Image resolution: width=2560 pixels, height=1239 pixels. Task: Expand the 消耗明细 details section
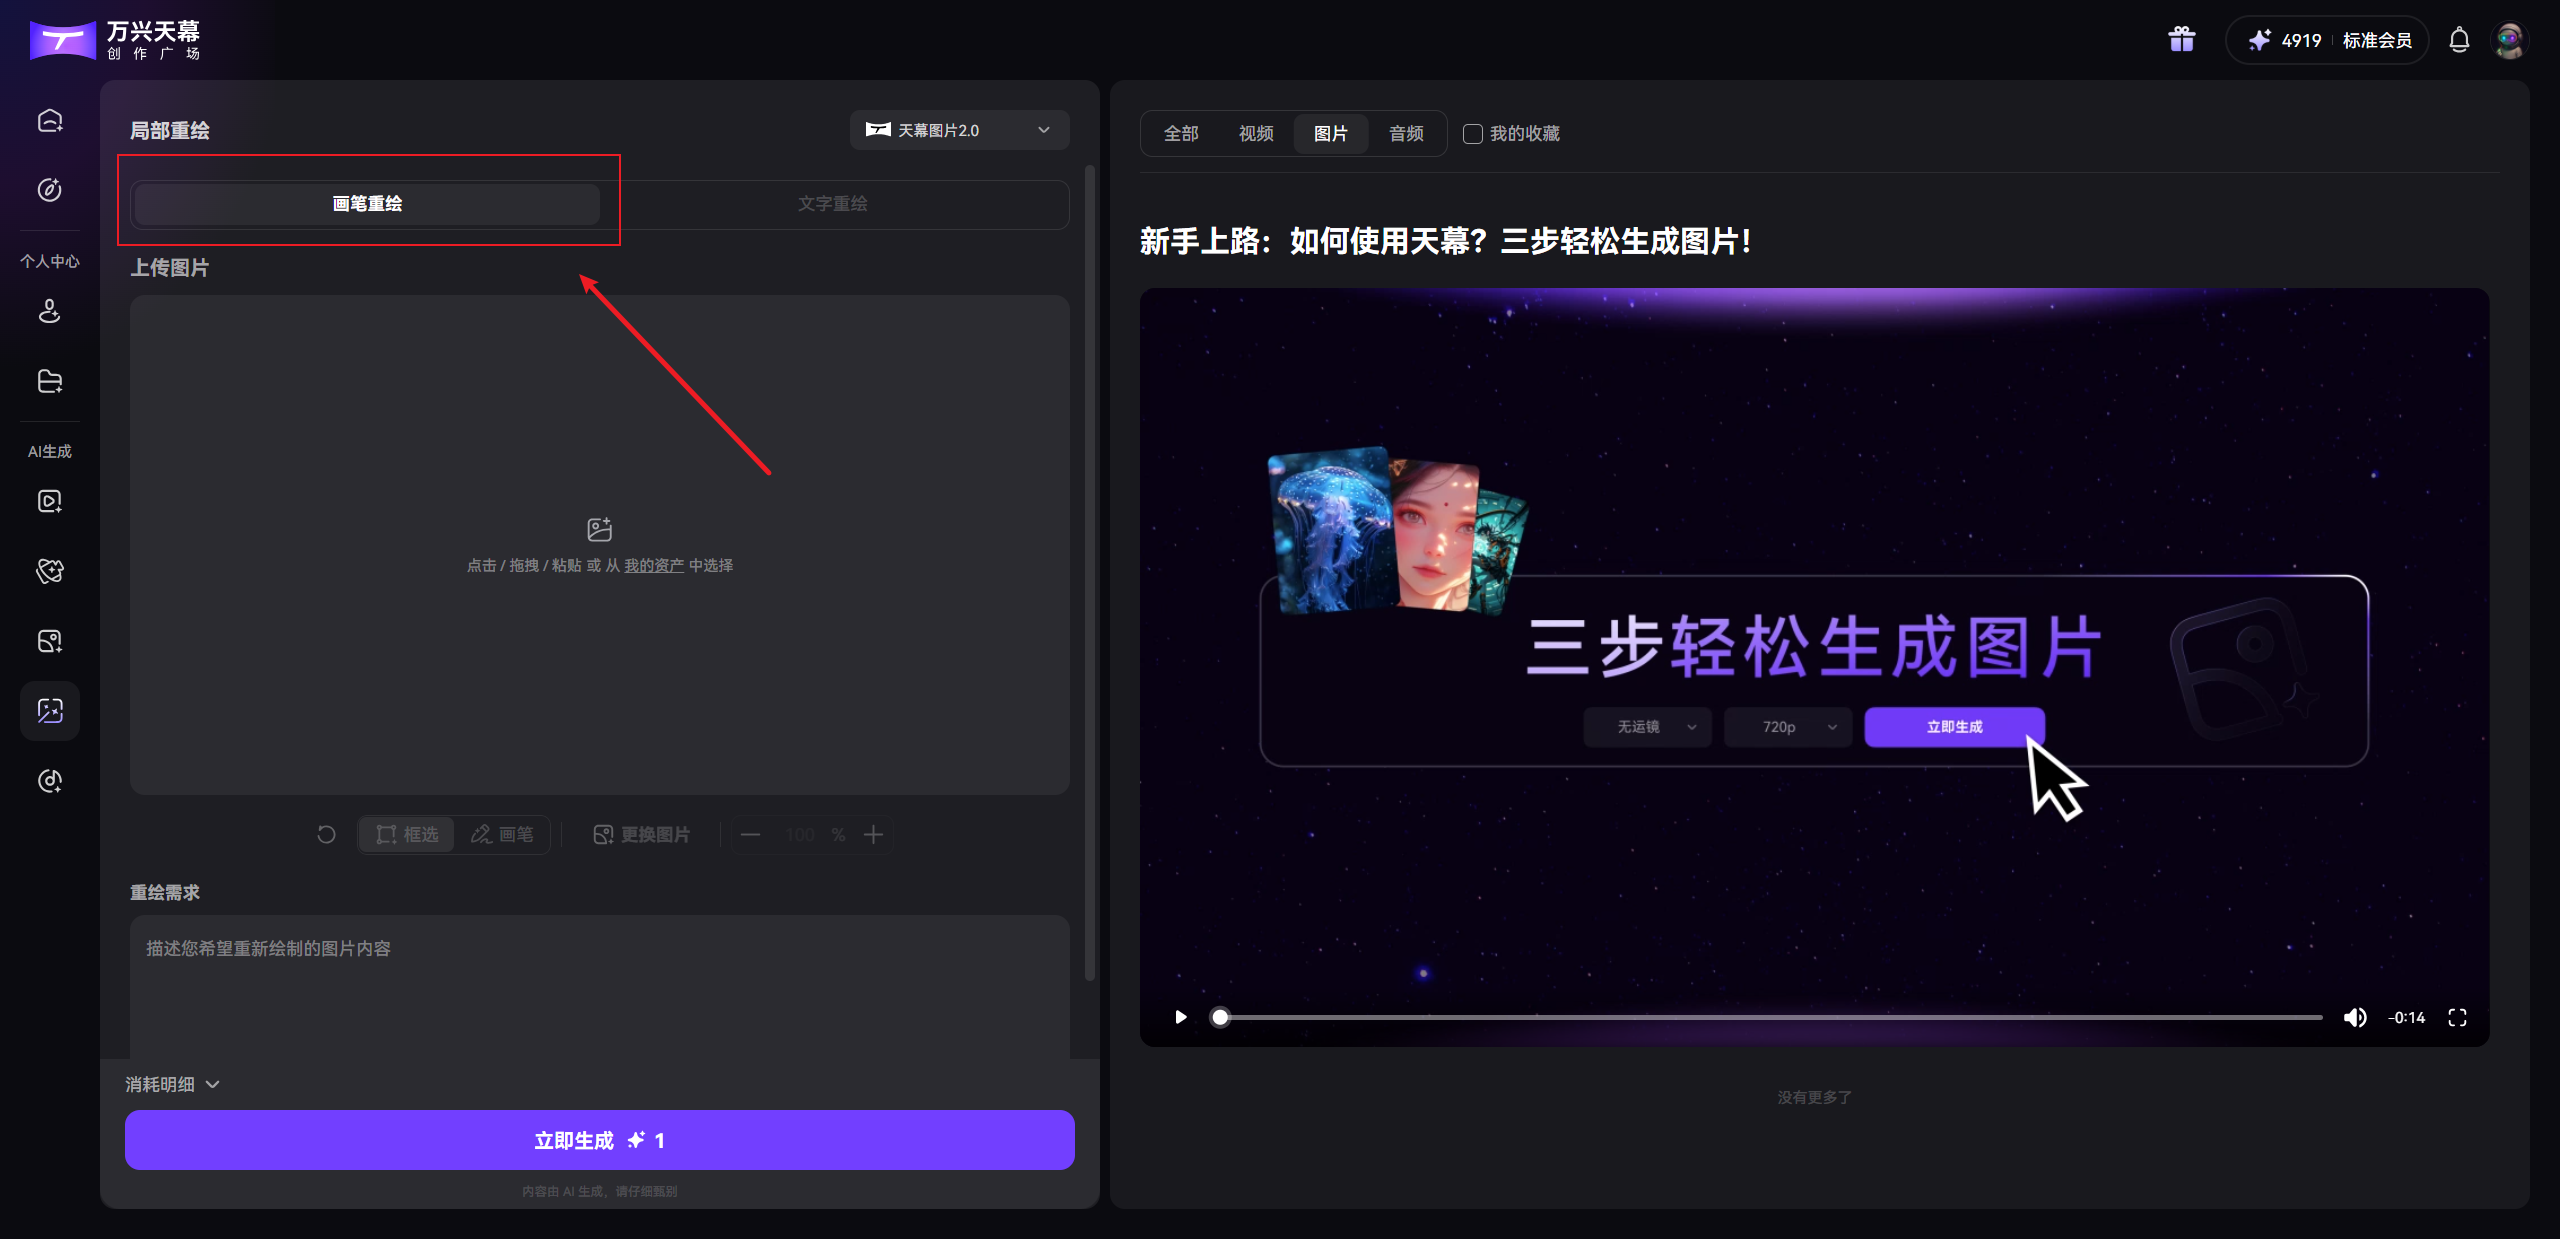coord(171,1083)
